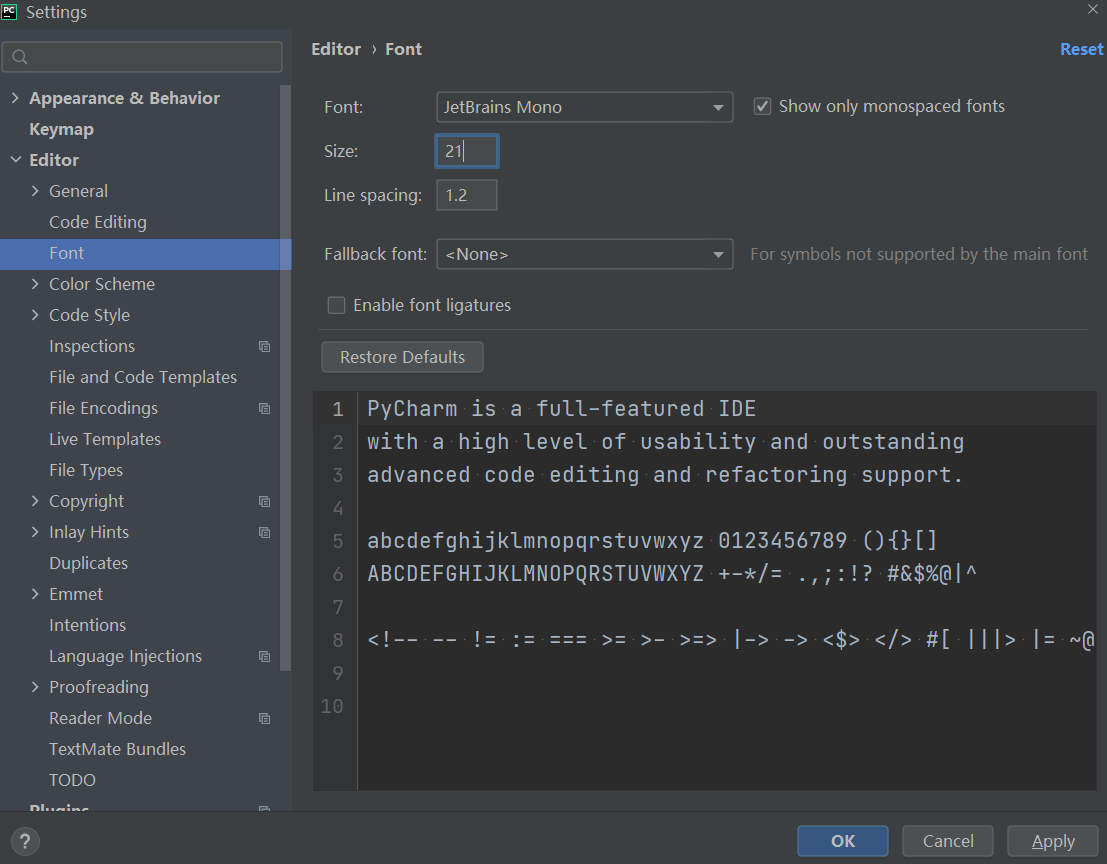Click the project-level icon next to Language Injections
Viewport: 1107px width, 864px height.
pos(265,656)
